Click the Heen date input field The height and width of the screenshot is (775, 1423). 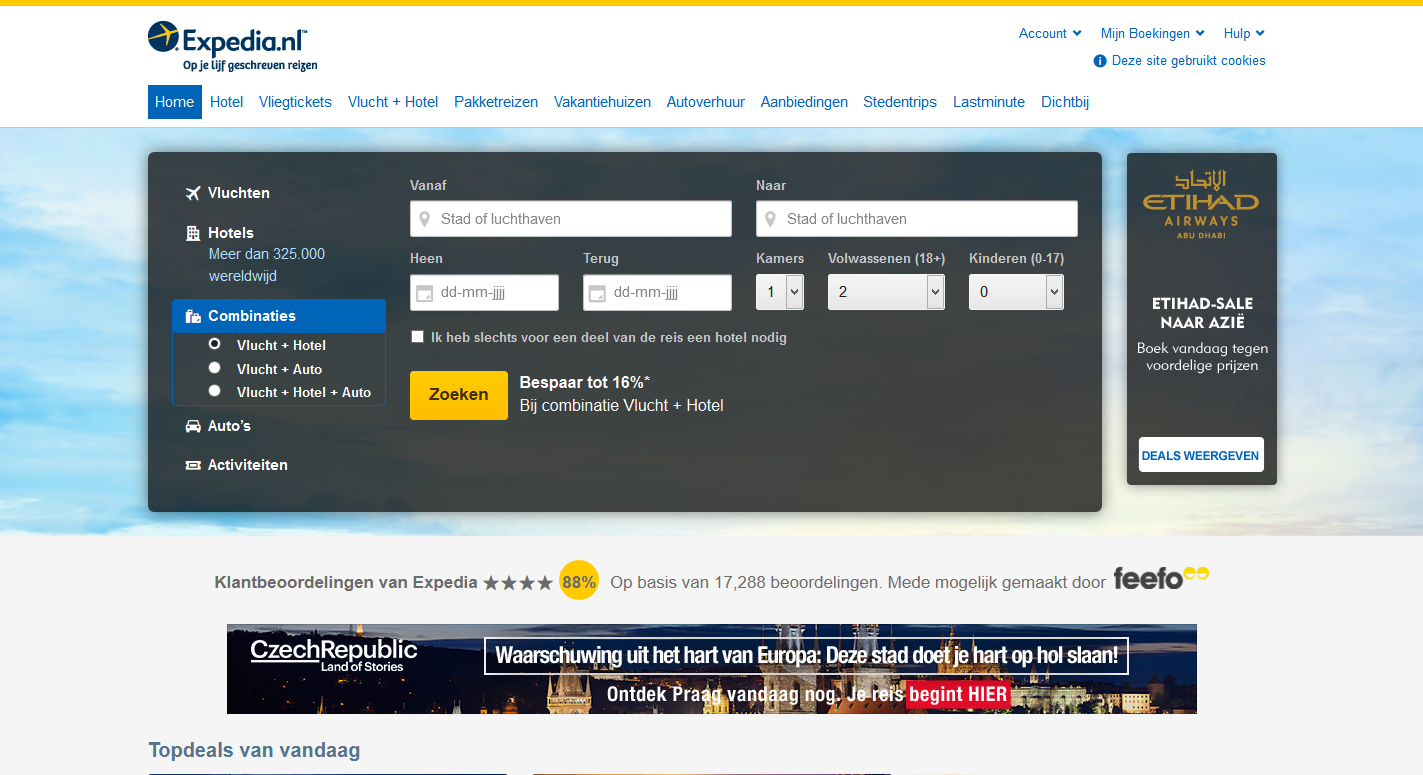(x=484, y=293)
